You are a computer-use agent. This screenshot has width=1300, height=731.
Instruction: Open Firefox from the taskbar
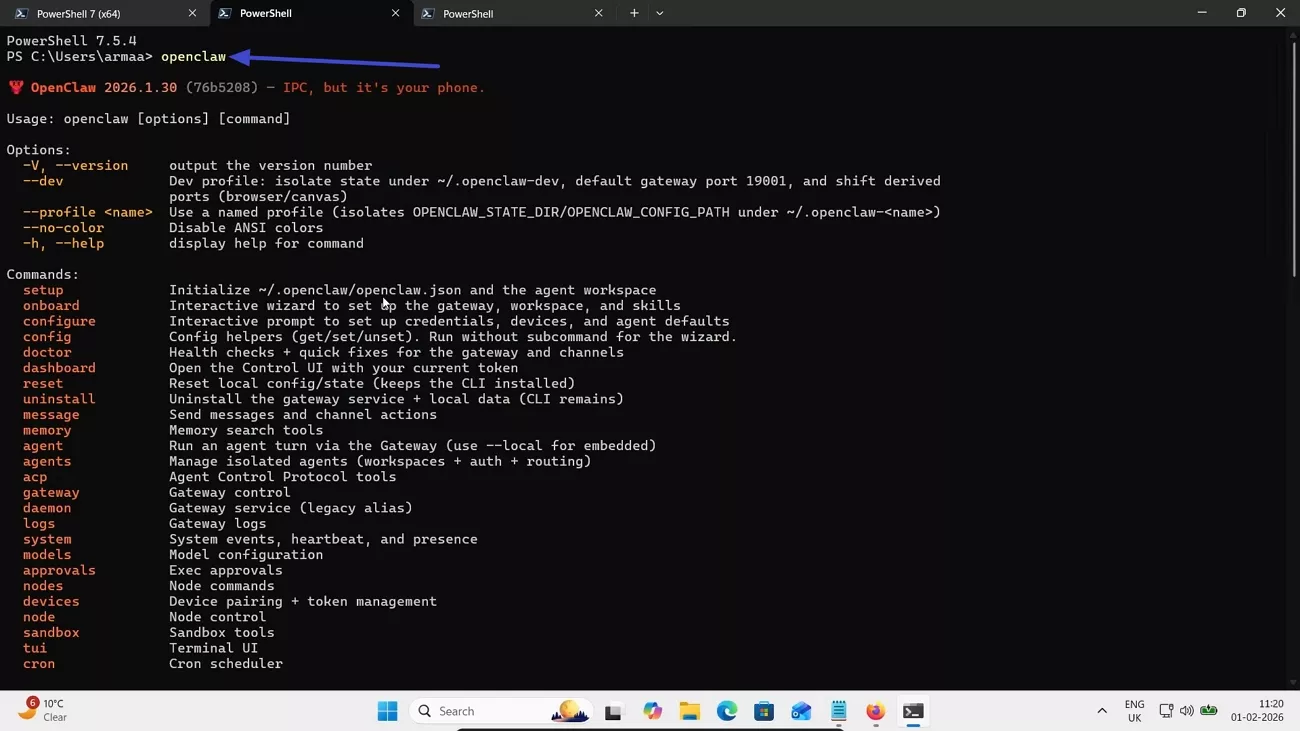874,711
